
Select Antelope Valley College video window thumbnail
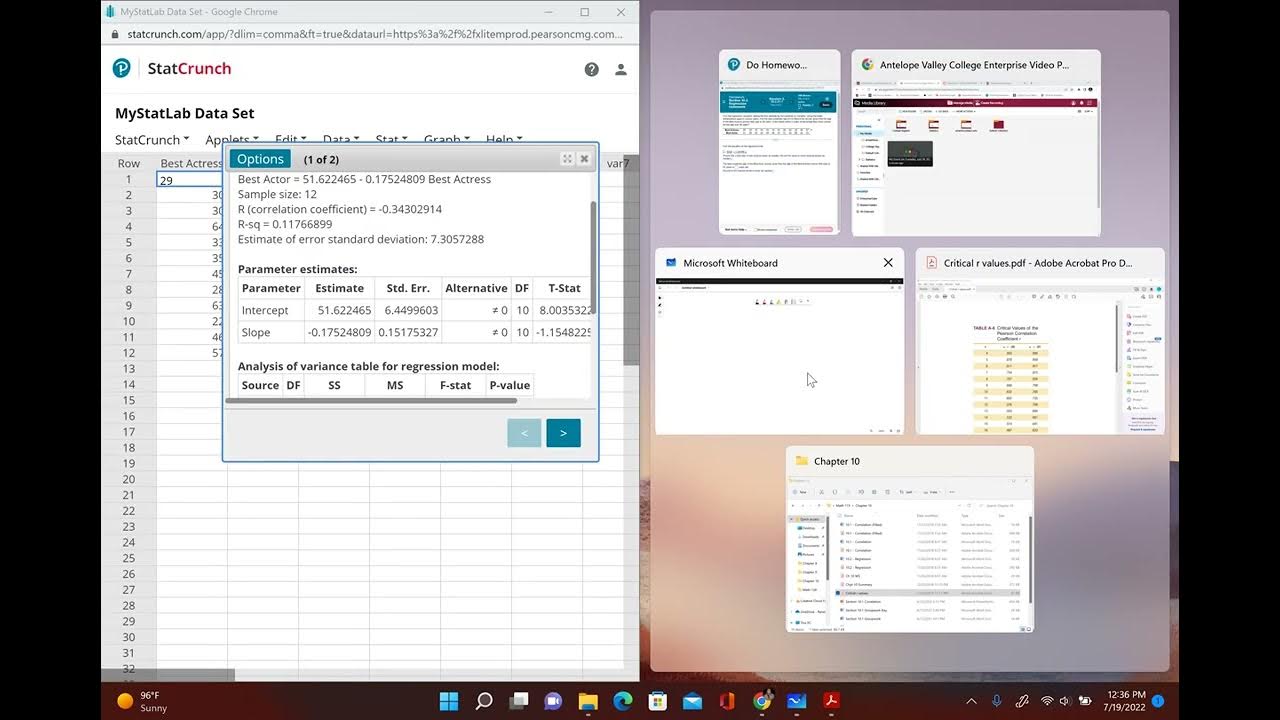(x=976, y=142)
